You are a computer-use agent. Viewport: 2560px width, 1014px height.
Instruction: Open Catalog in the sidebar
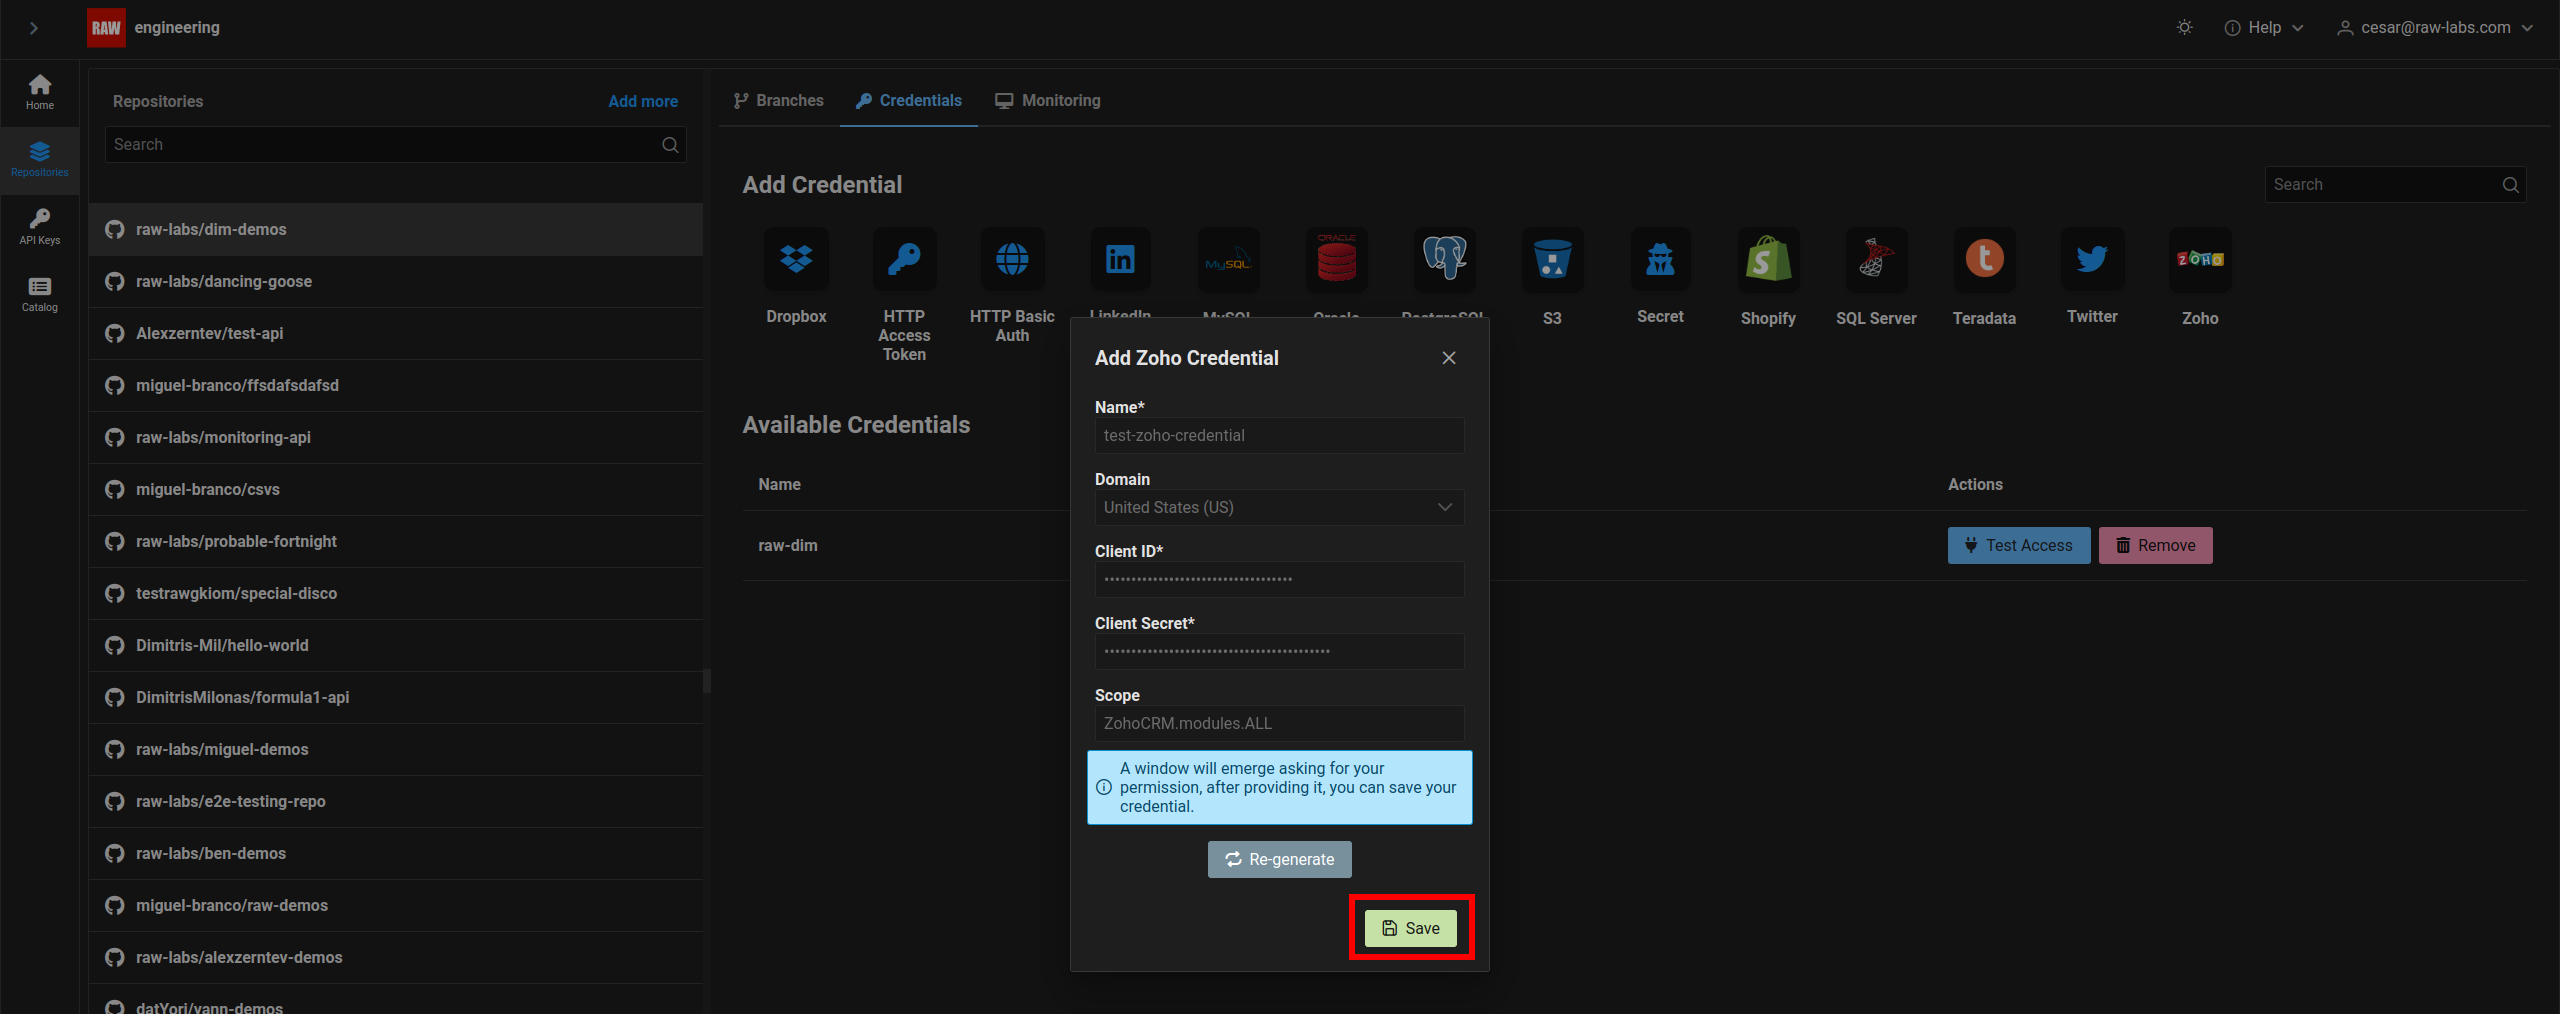40,295
